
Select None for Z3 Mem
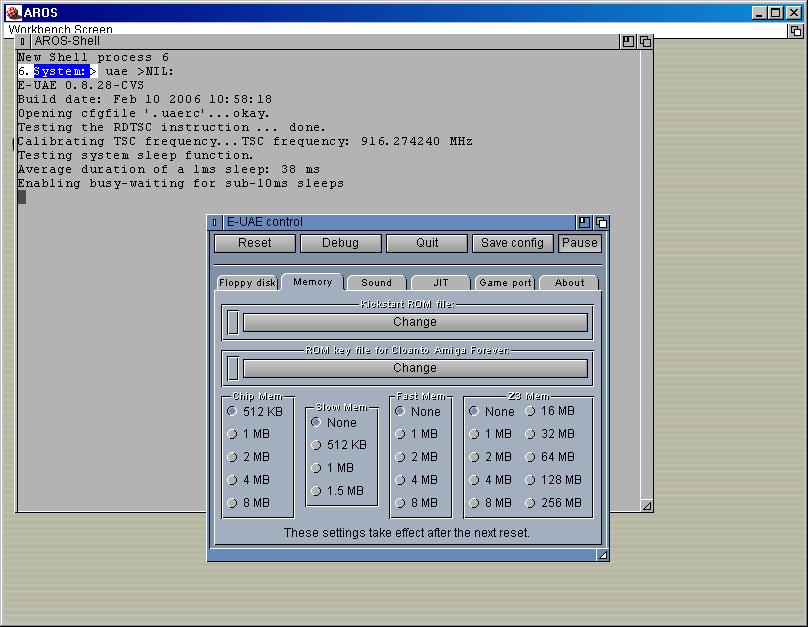474,411
